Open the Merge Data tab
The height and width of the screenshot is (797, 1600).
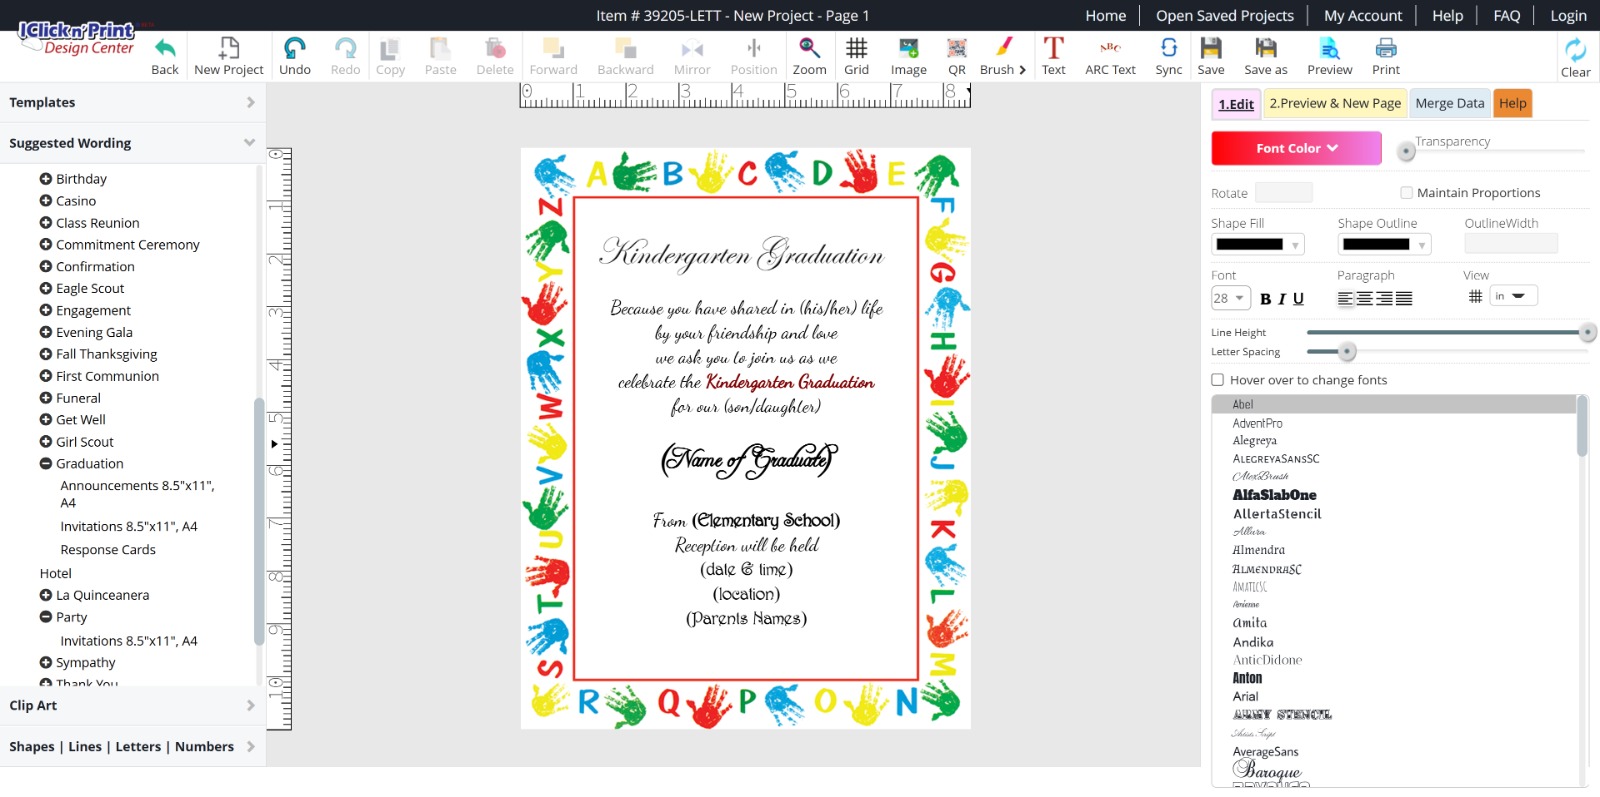click(x=1449, y=104)
